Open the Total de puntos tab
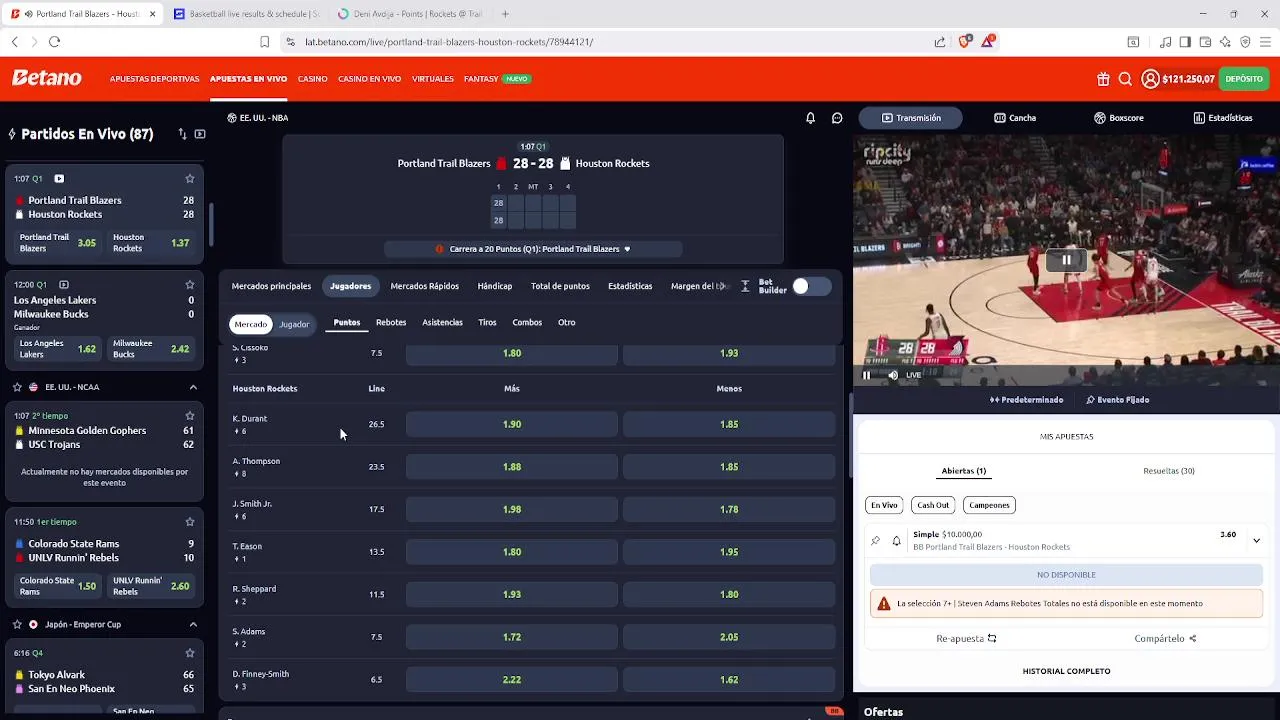The width and height of the screenshot is (1280, 720). (560, 286)
